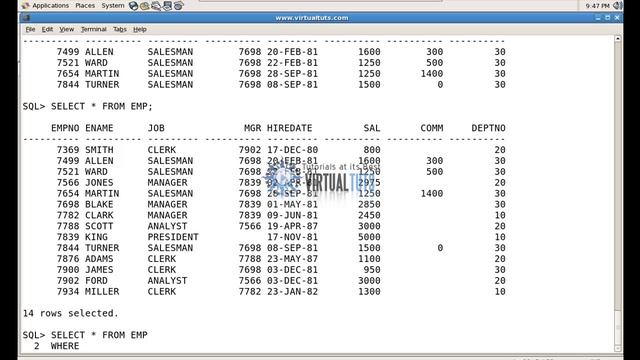Click the COMM column header
The image size is (640, 360).
(432, 128)
